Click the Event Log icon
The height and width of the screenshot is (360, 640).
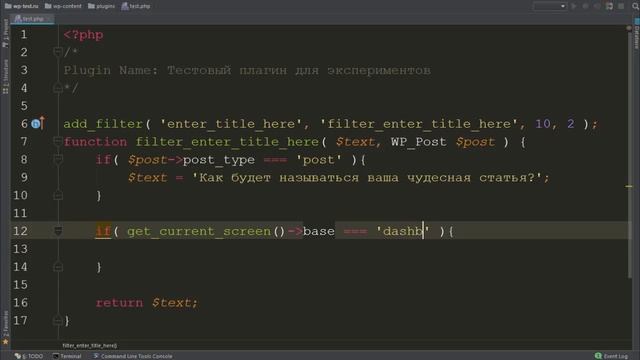[598, 356]
